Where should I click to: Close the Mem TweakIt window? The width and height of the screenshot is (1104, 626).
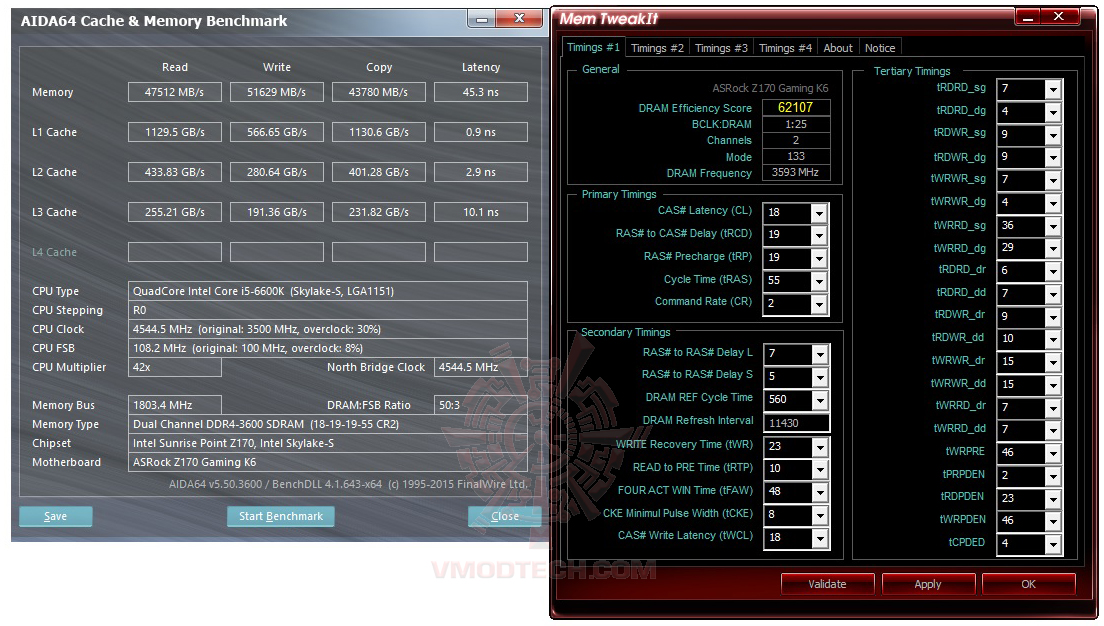click(x=1059, y=17)
